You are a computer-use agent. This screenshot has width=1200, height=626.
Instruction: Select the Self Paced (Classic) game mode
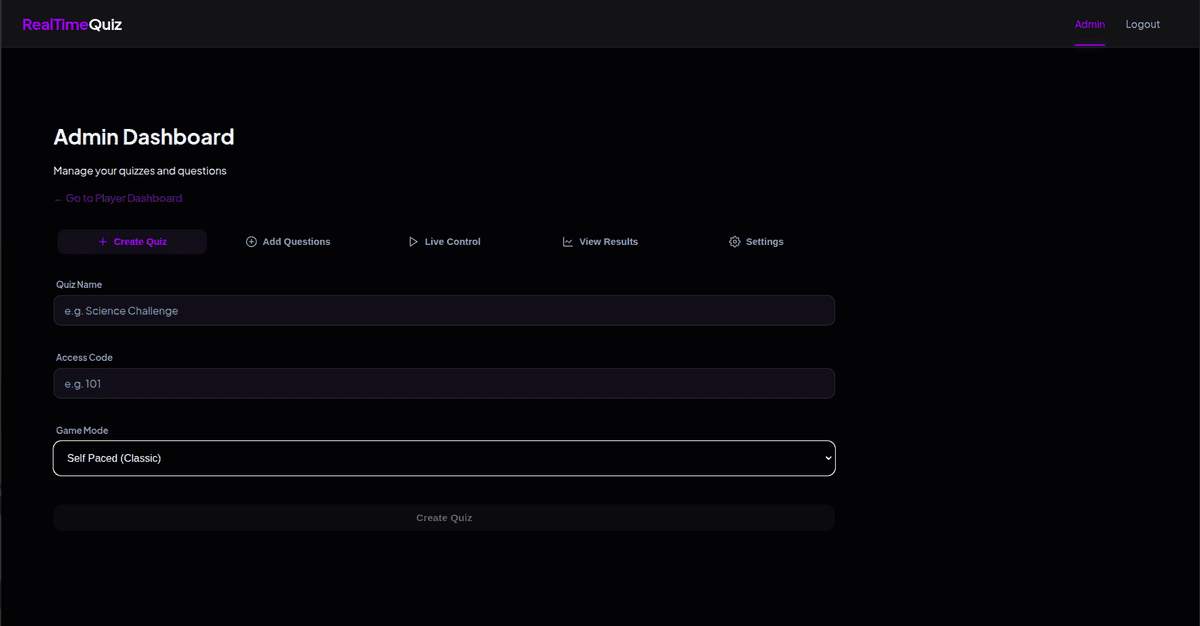click(x=444, y=457)
